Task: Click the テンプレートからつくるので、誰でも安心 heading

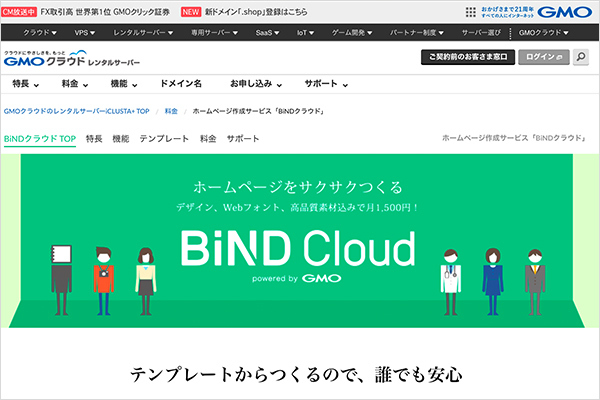Action: pos(297,374)
